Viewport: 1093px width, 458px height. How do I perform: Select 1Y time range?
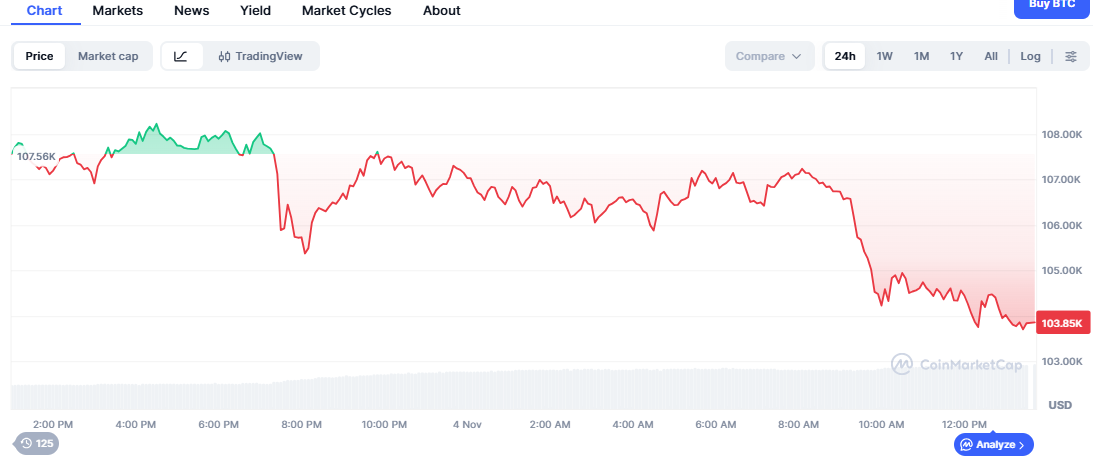pyautogui.click(x=956, y=56)
